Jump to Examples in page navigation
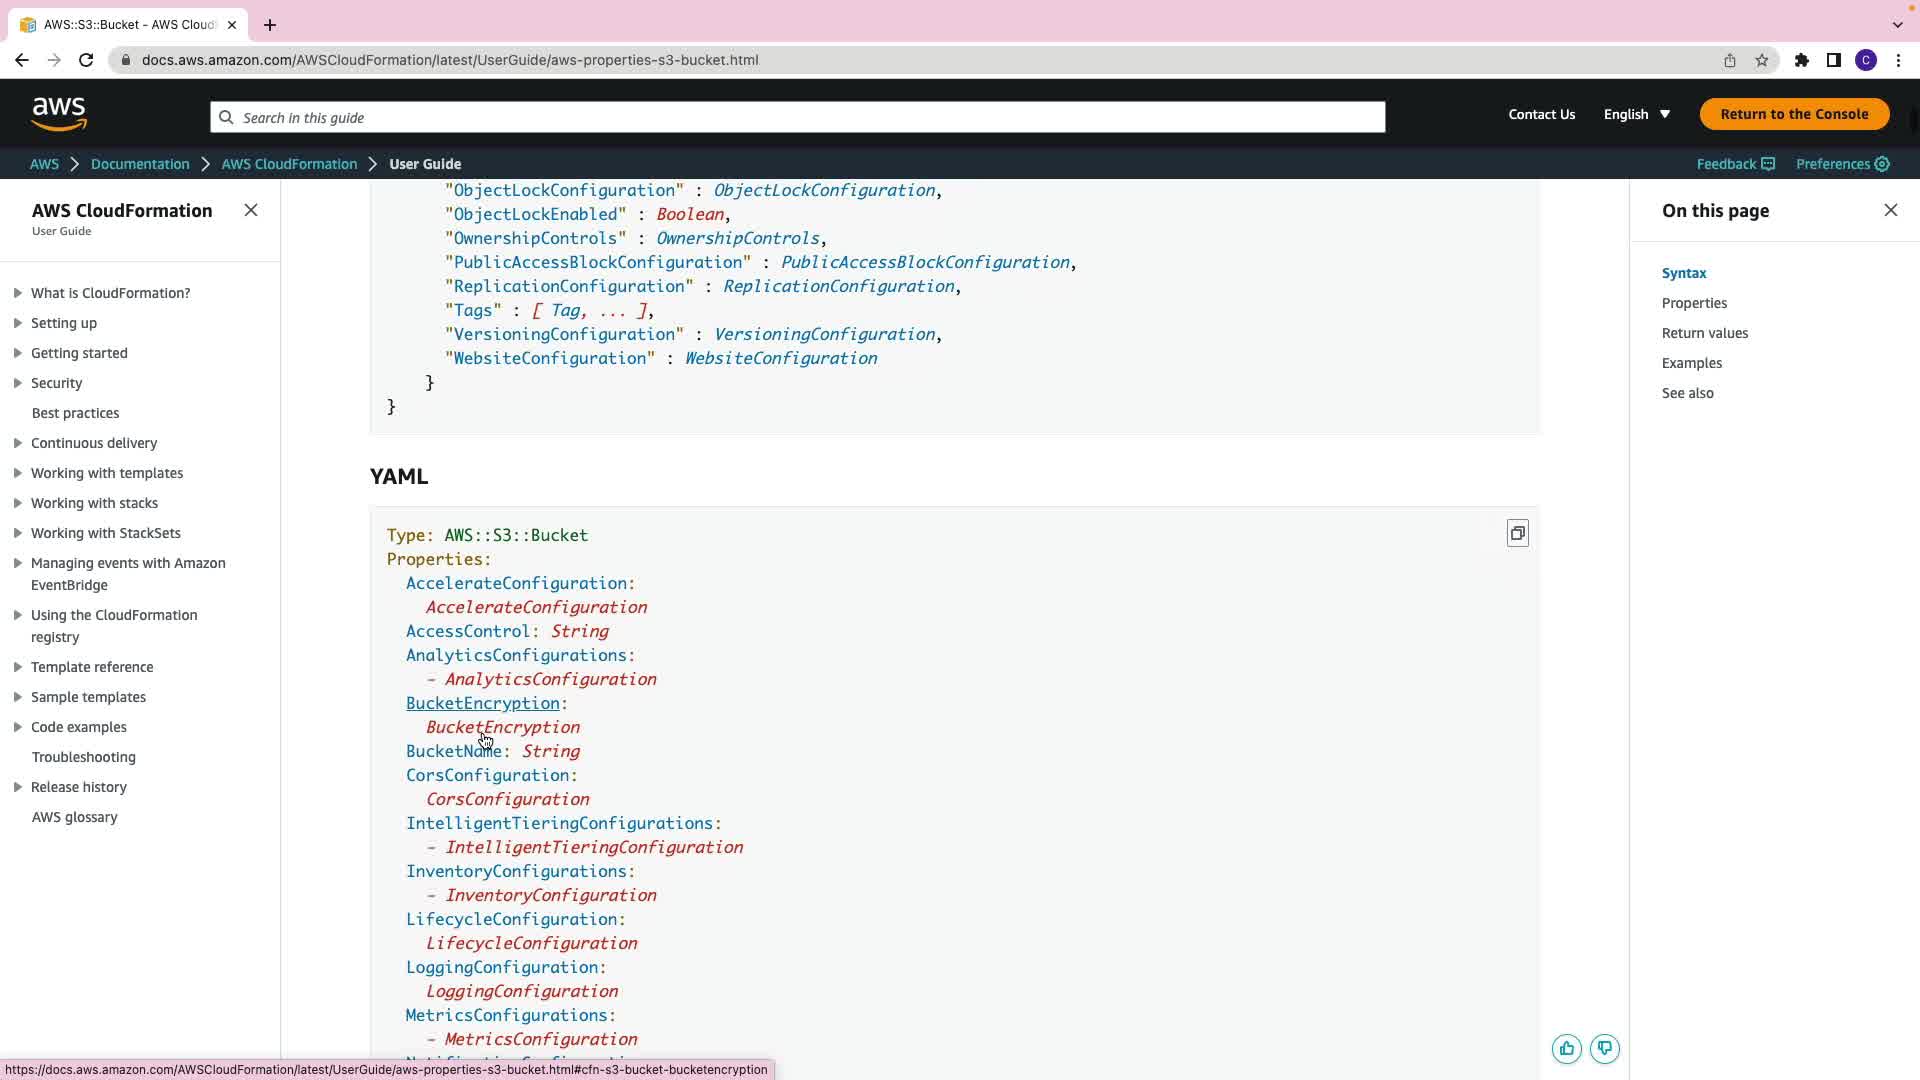Viewport: 1920px width, 1080px height. point(1691,363)
